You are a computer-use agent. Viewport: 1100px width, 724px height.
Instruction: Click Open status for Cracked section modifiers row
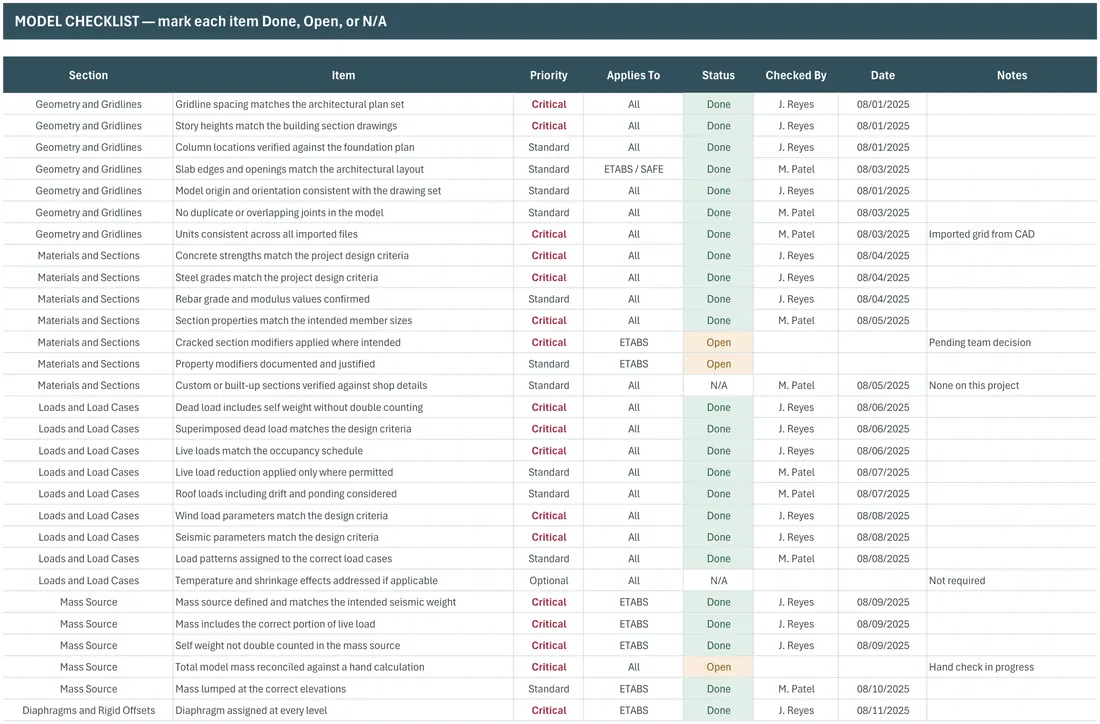click(x=718, y=342)
